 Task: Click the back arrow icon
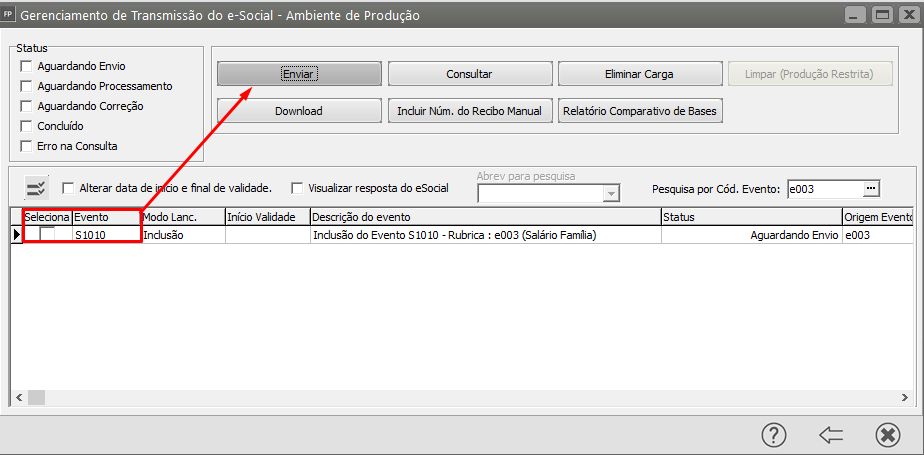click(831, 435)
